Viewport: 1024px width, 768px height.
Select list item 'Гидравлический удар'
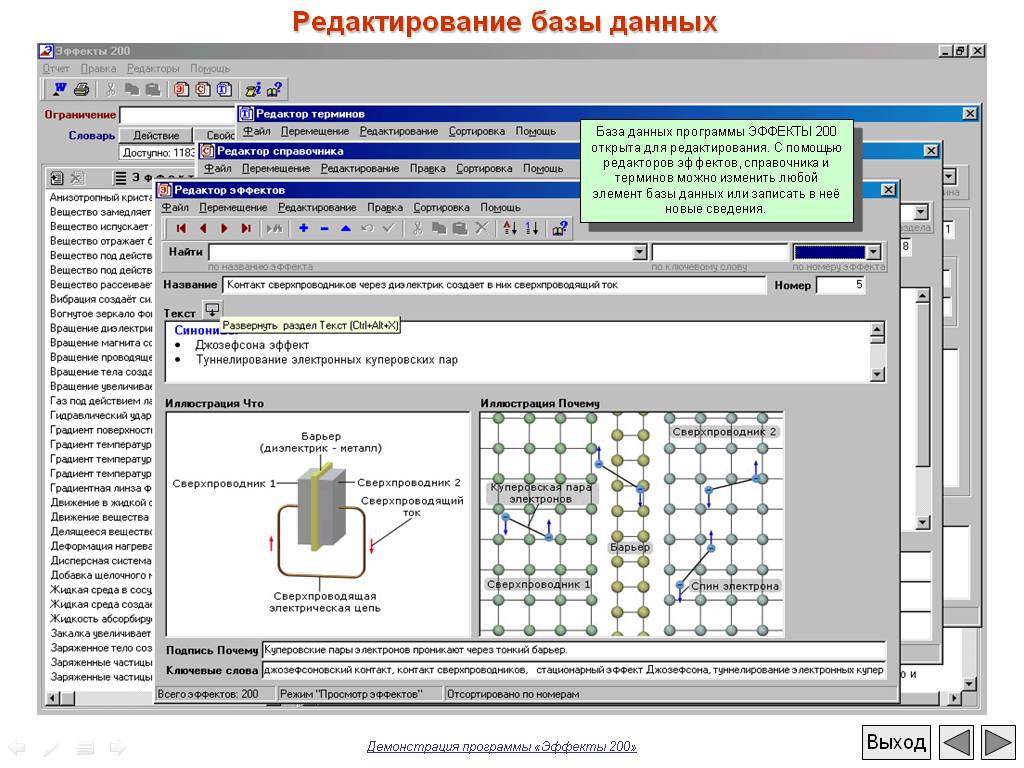[x=101, y=415]
